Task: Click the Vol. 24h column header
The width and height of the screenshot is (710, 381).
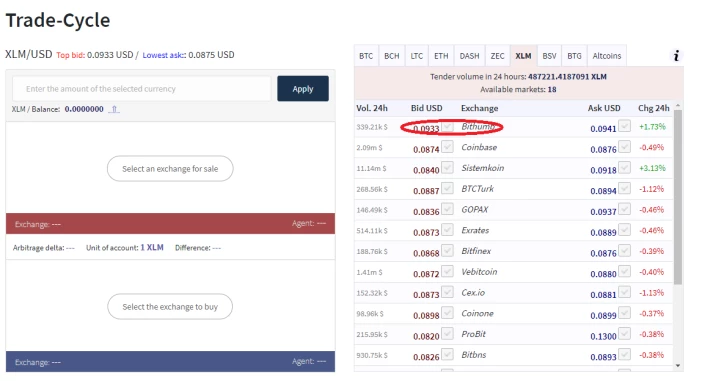Action: tap(372, 108)
